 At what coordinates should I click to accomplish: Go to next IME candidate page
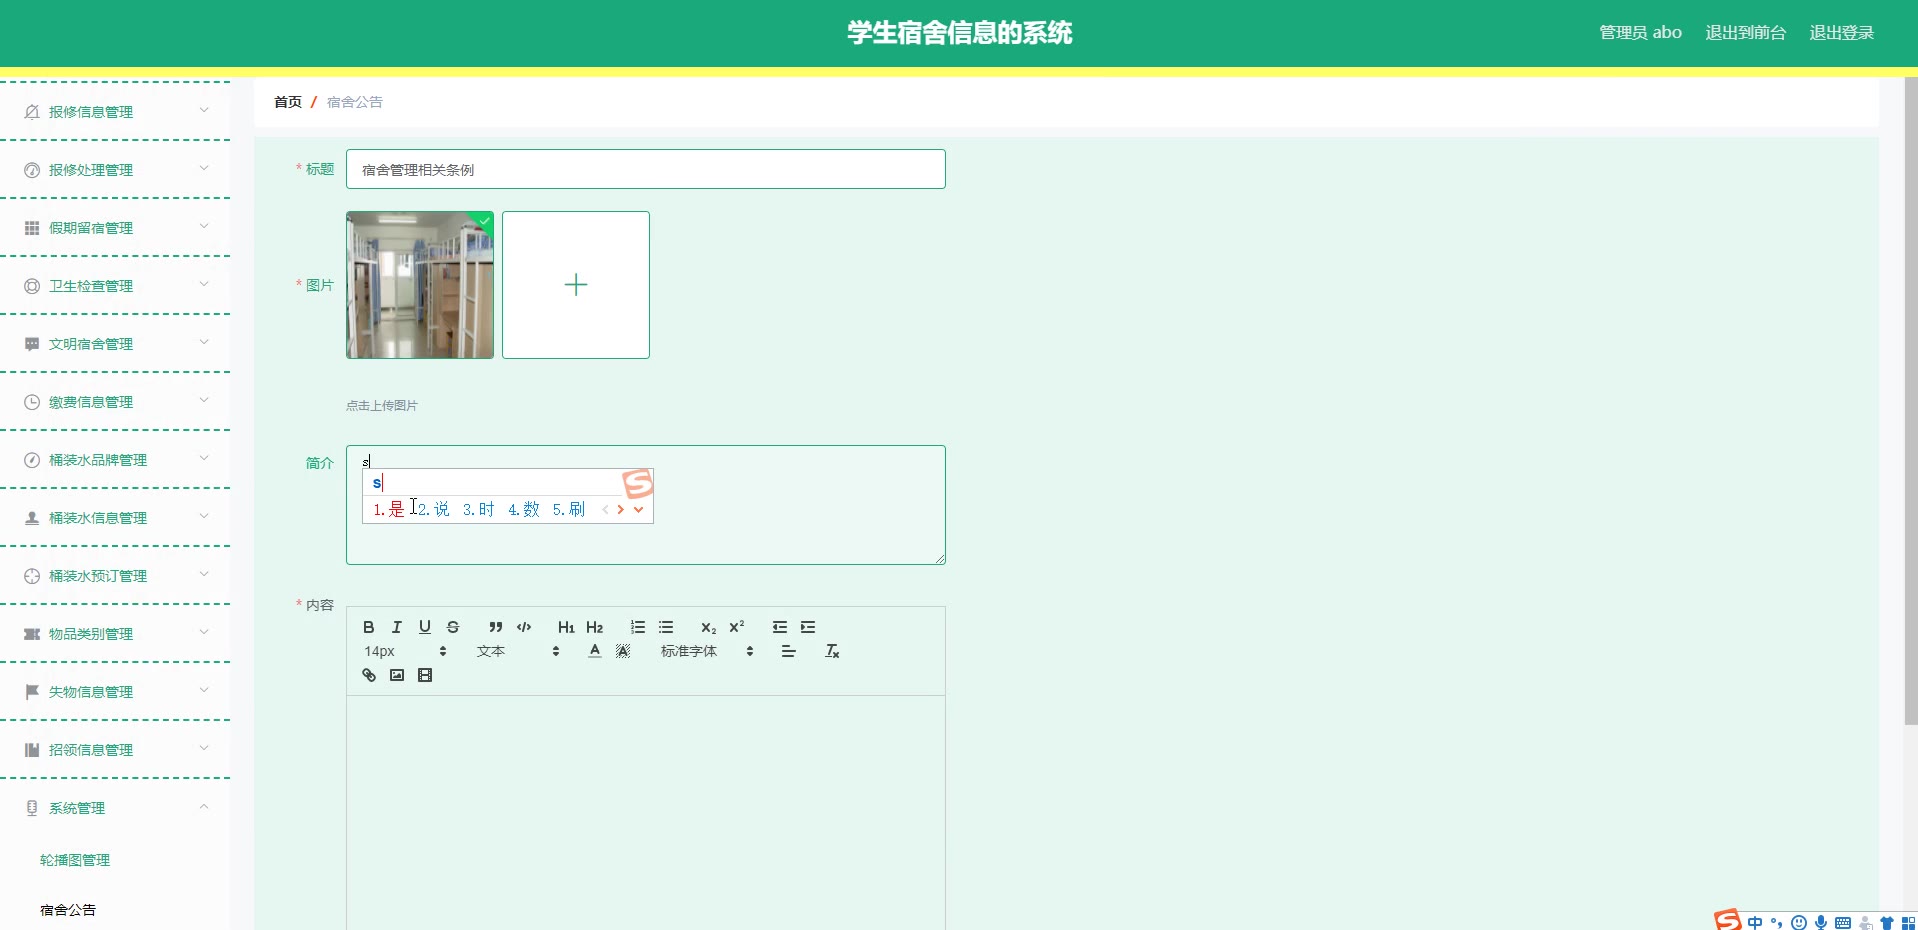click(x=621, y=509)
